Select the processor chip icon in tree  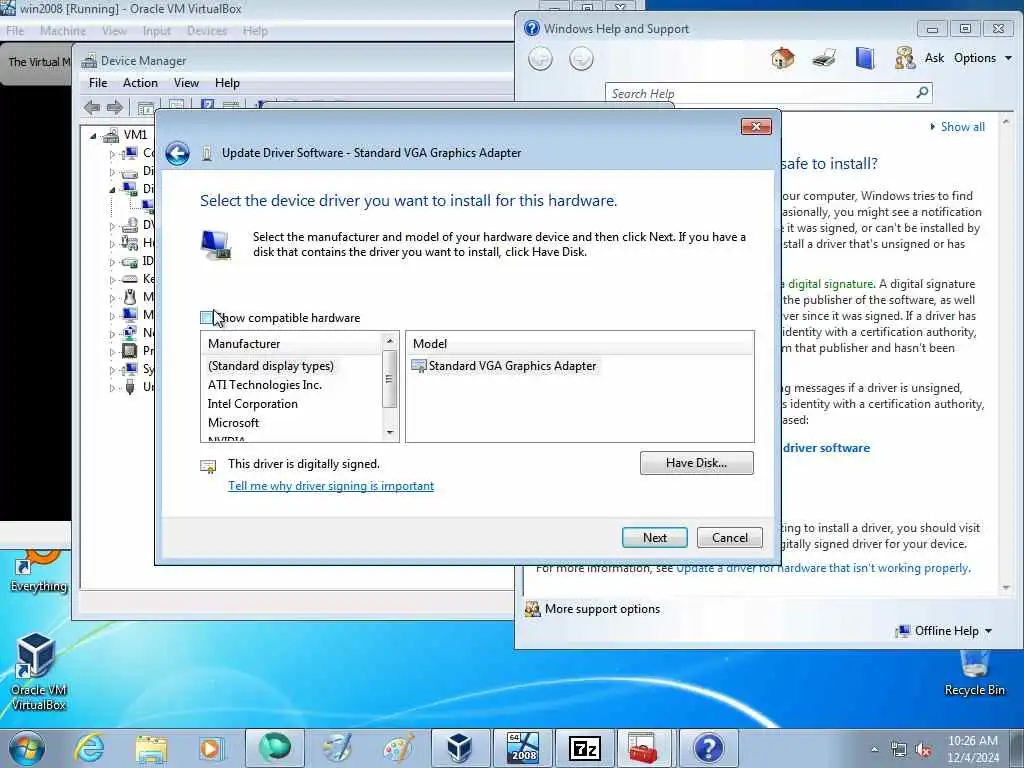(130, 351)
